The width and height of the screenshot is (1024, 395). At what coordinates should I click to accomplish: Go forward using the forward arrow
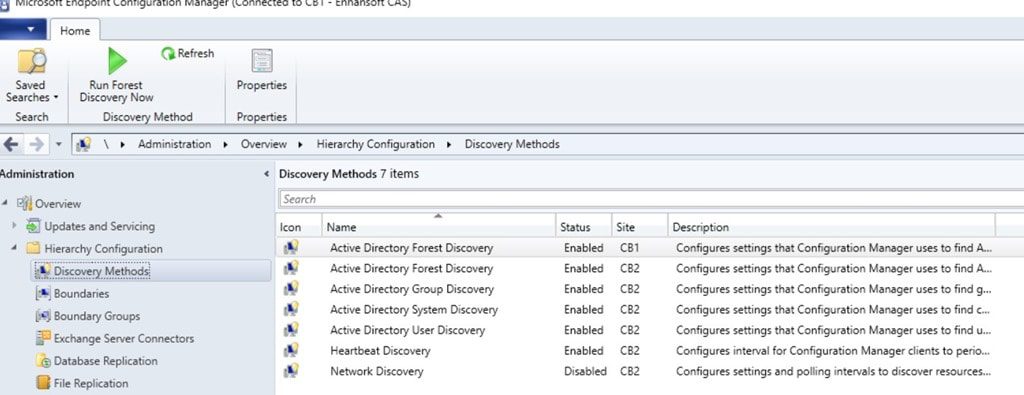(x=37, y=144)
